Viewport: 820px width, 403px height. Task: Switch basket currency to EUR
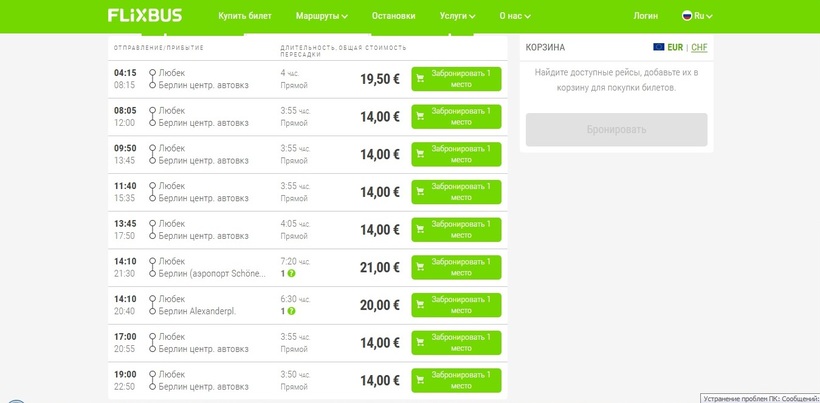pyautogui.click(x=676, y=47)
